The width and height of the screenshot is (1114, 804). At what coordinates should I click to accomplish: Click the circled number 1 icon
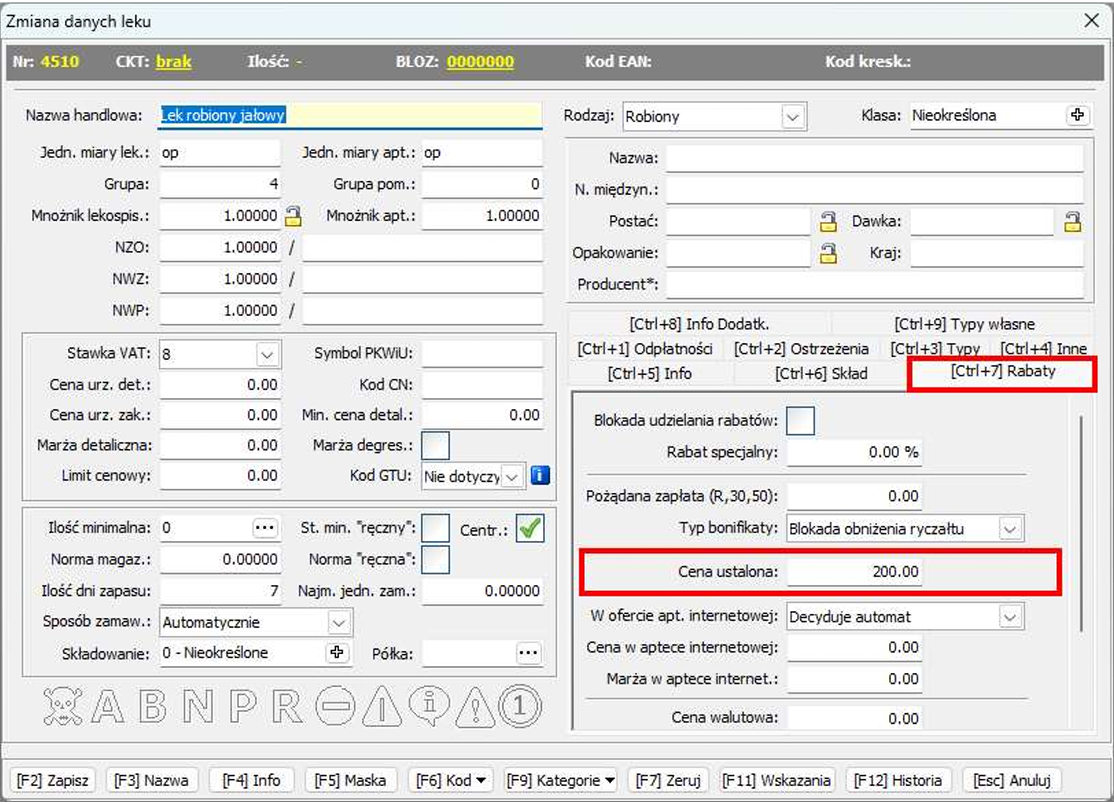[x=520, y=707]
